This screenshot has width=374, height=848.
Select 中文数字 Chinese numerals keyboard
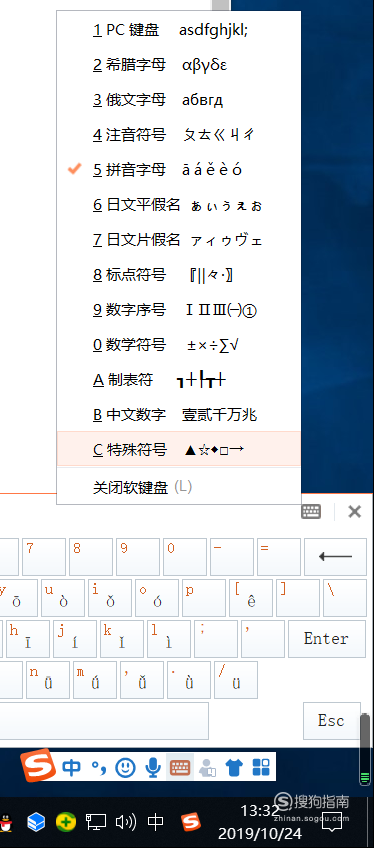click(x=178, y=415)
